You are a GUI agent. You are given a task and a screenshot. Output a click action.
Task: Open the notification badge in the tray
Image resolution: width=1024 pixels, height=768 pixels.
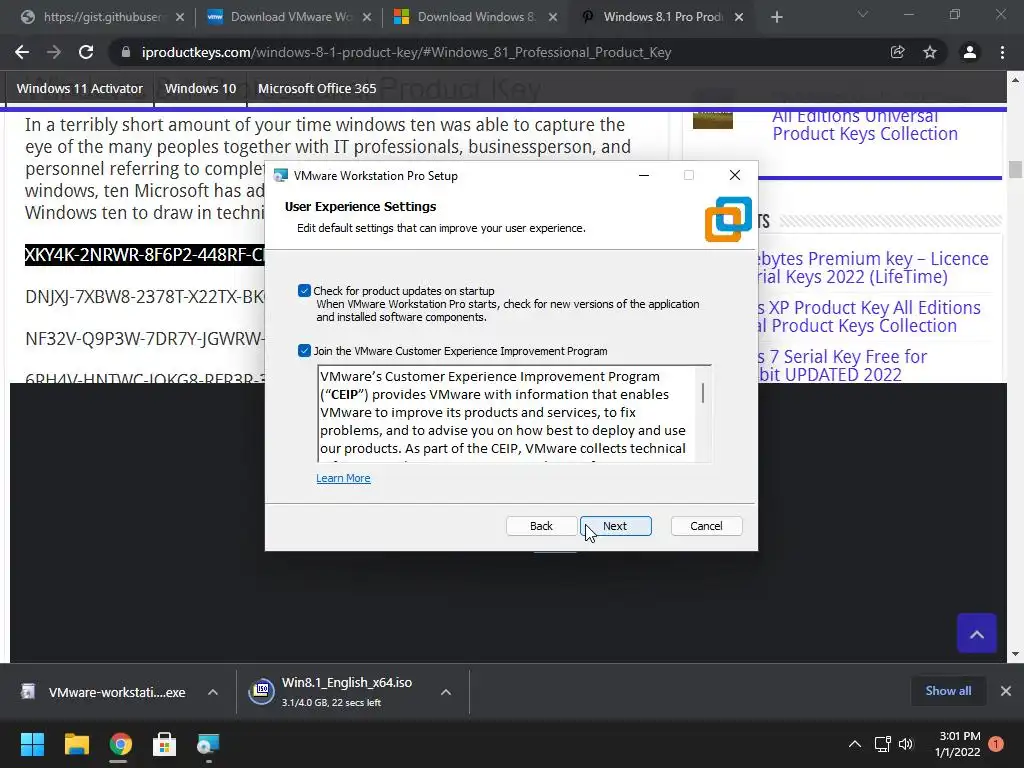[x=996, y=744]
